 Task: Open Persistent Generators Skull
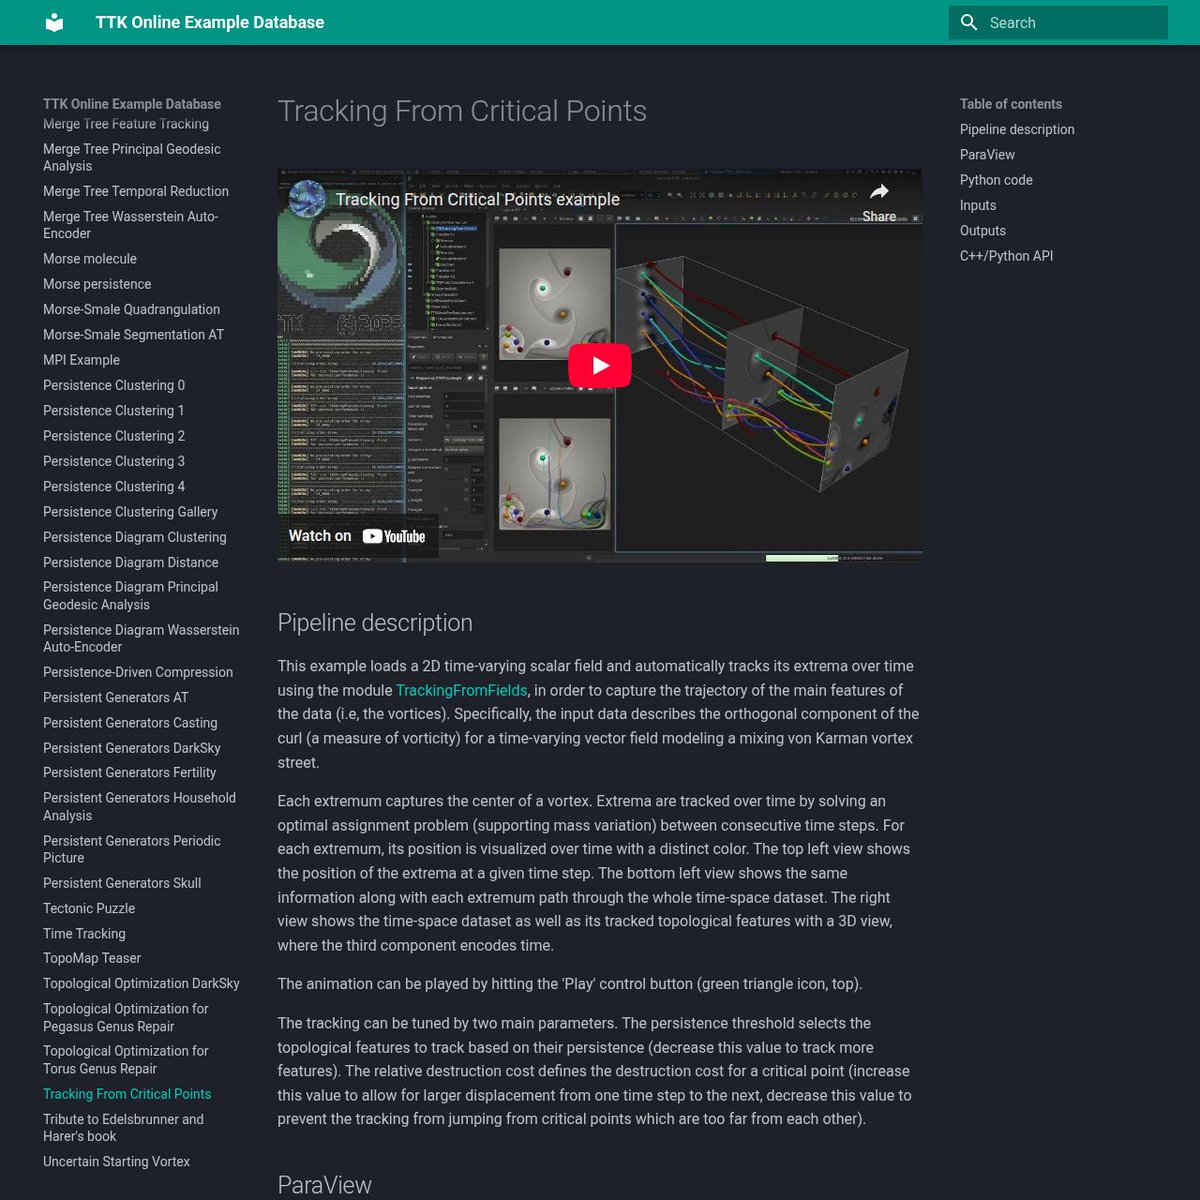coord(122,883)
